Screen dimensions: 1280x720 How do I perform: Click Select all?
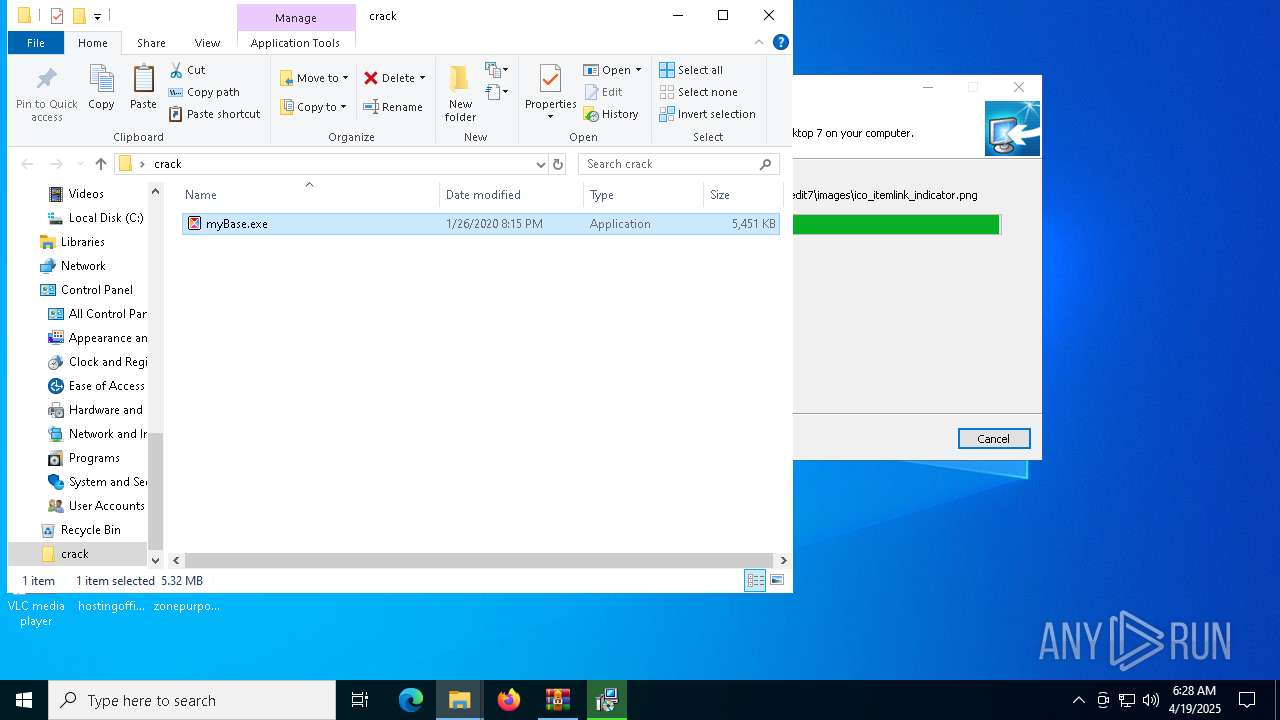(691, 70)
